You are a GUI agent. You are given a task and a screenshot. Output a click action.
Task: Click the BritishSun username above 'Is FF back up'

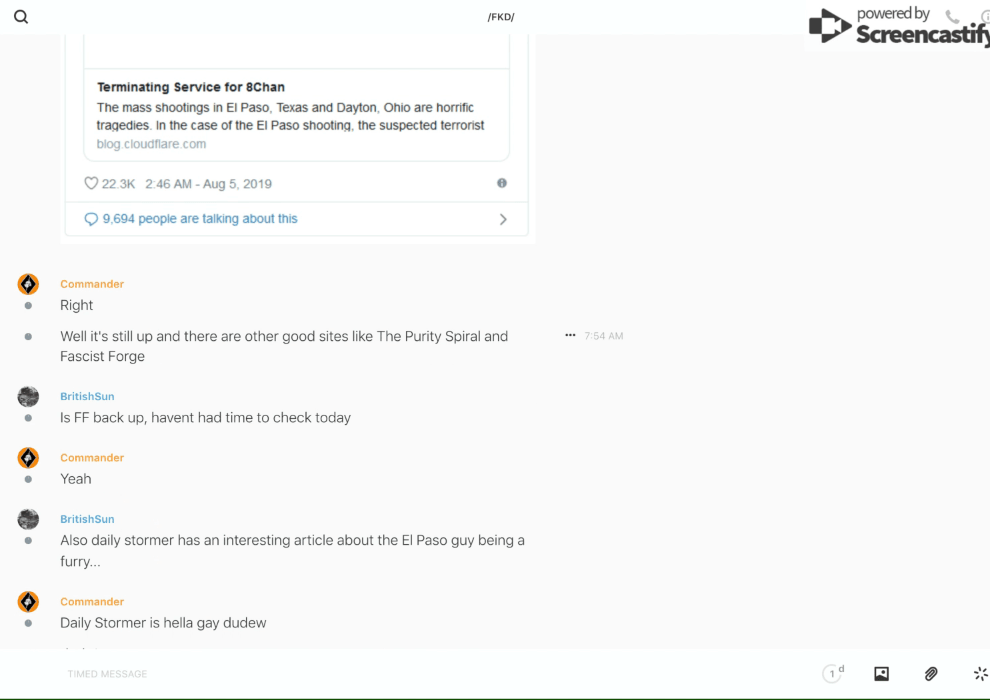click(87, 396)
